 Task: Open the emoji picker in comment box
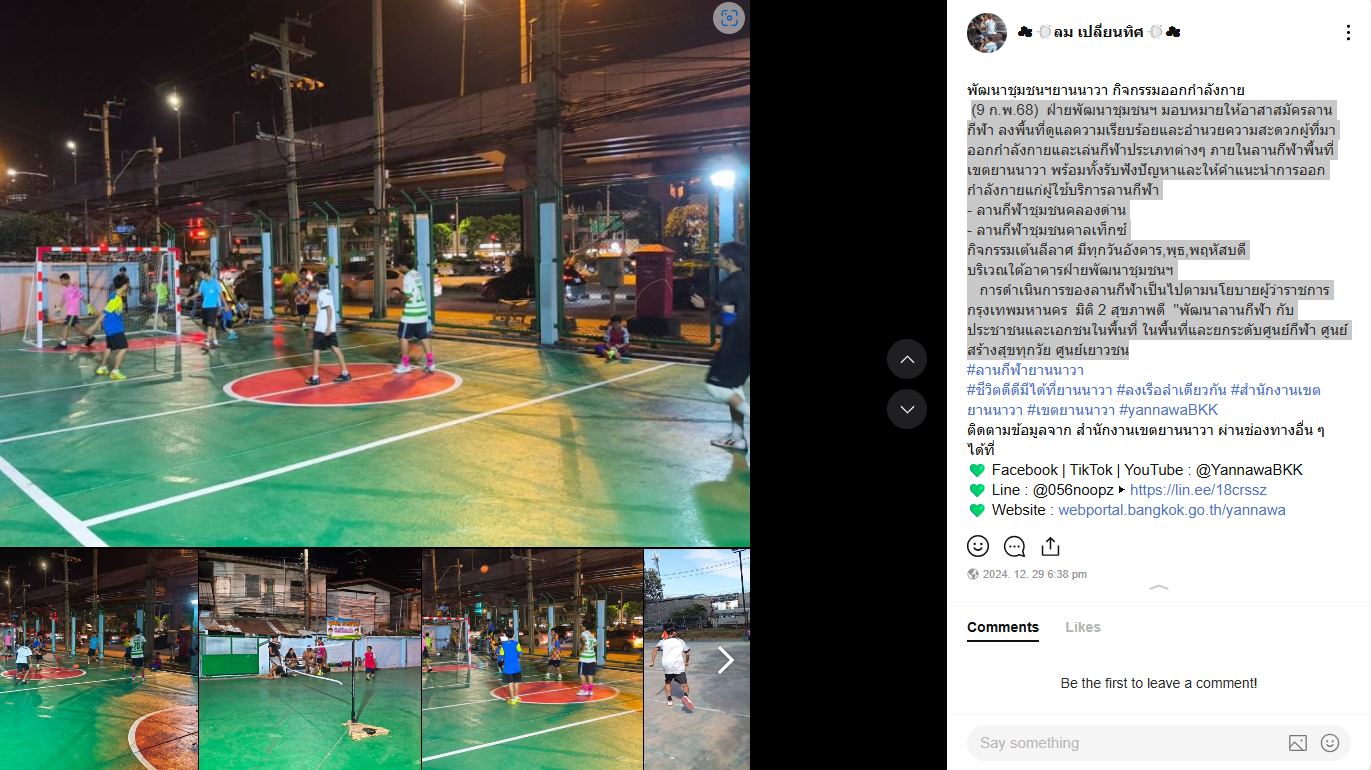click(1330, 743)
